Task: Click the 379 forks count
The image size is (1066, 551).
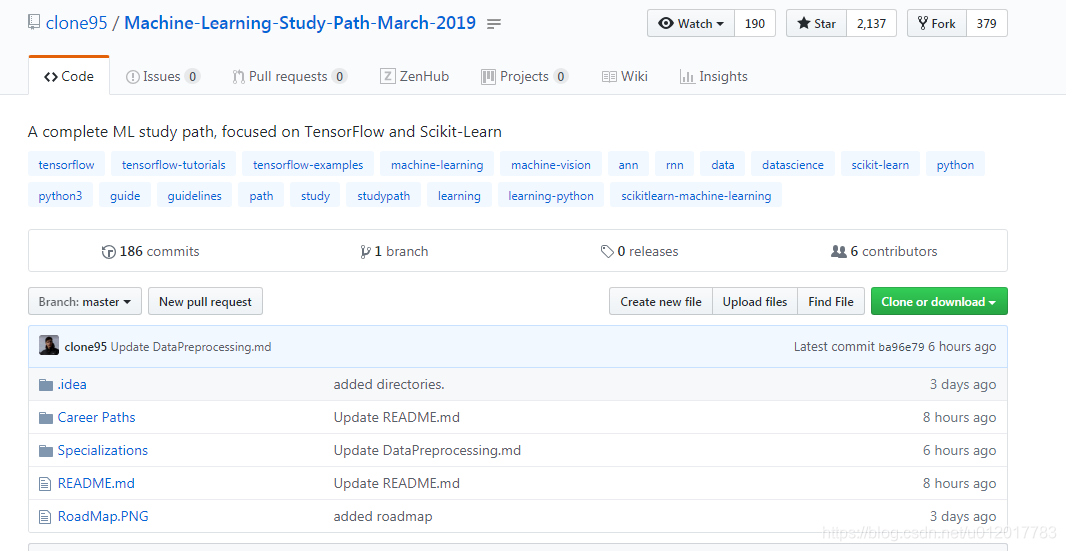Action: [x=986, y=23]
